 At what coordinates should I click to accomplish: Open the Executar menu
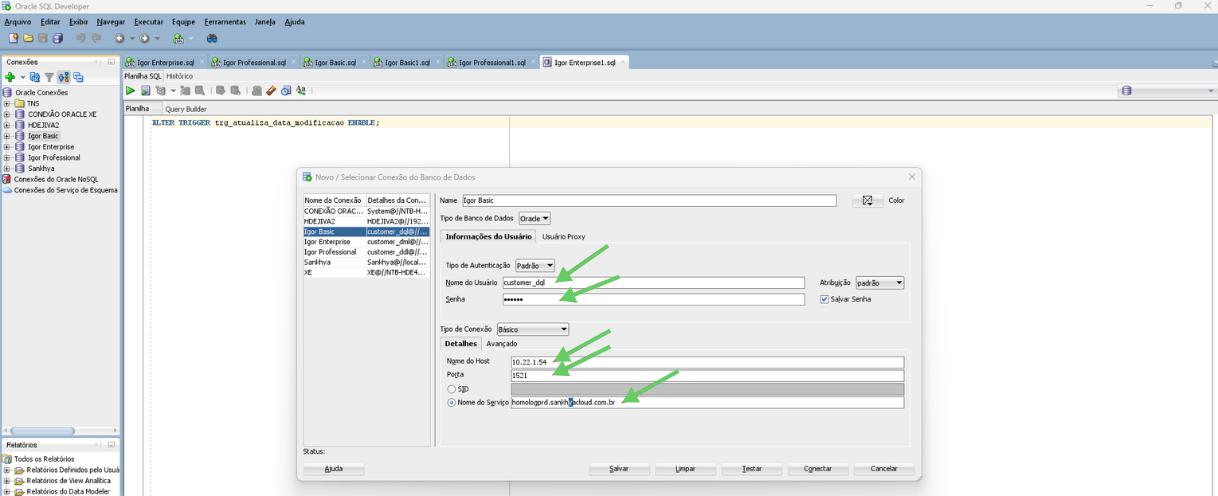pyautogui.click(x=148, y=21)
